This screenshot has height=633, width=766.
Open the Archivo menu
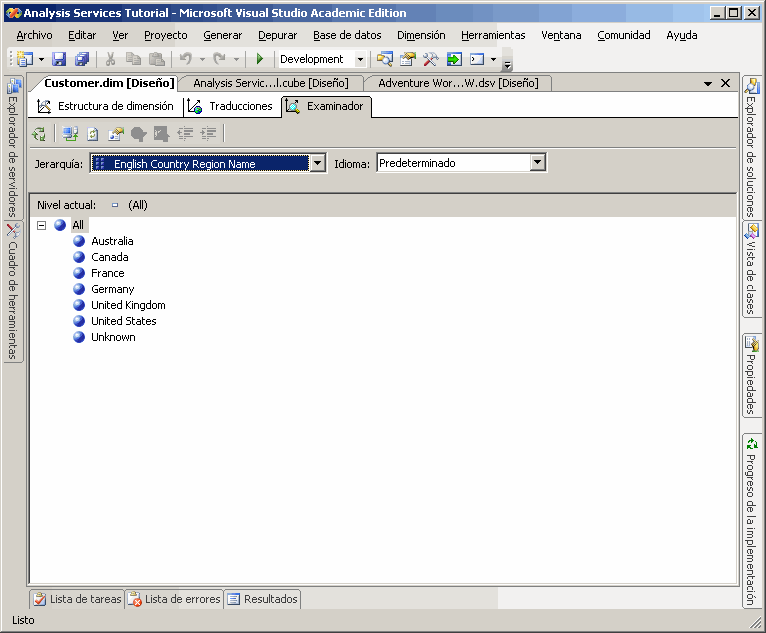(34, 35)
